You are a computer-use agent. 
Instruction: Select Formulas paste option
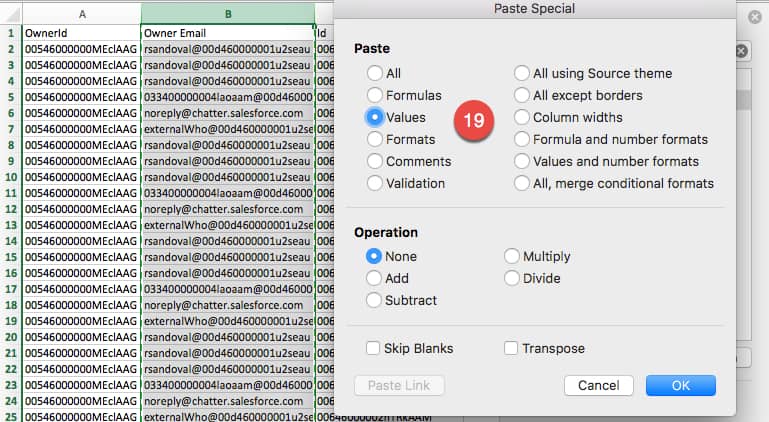click(x=376, y=95)
